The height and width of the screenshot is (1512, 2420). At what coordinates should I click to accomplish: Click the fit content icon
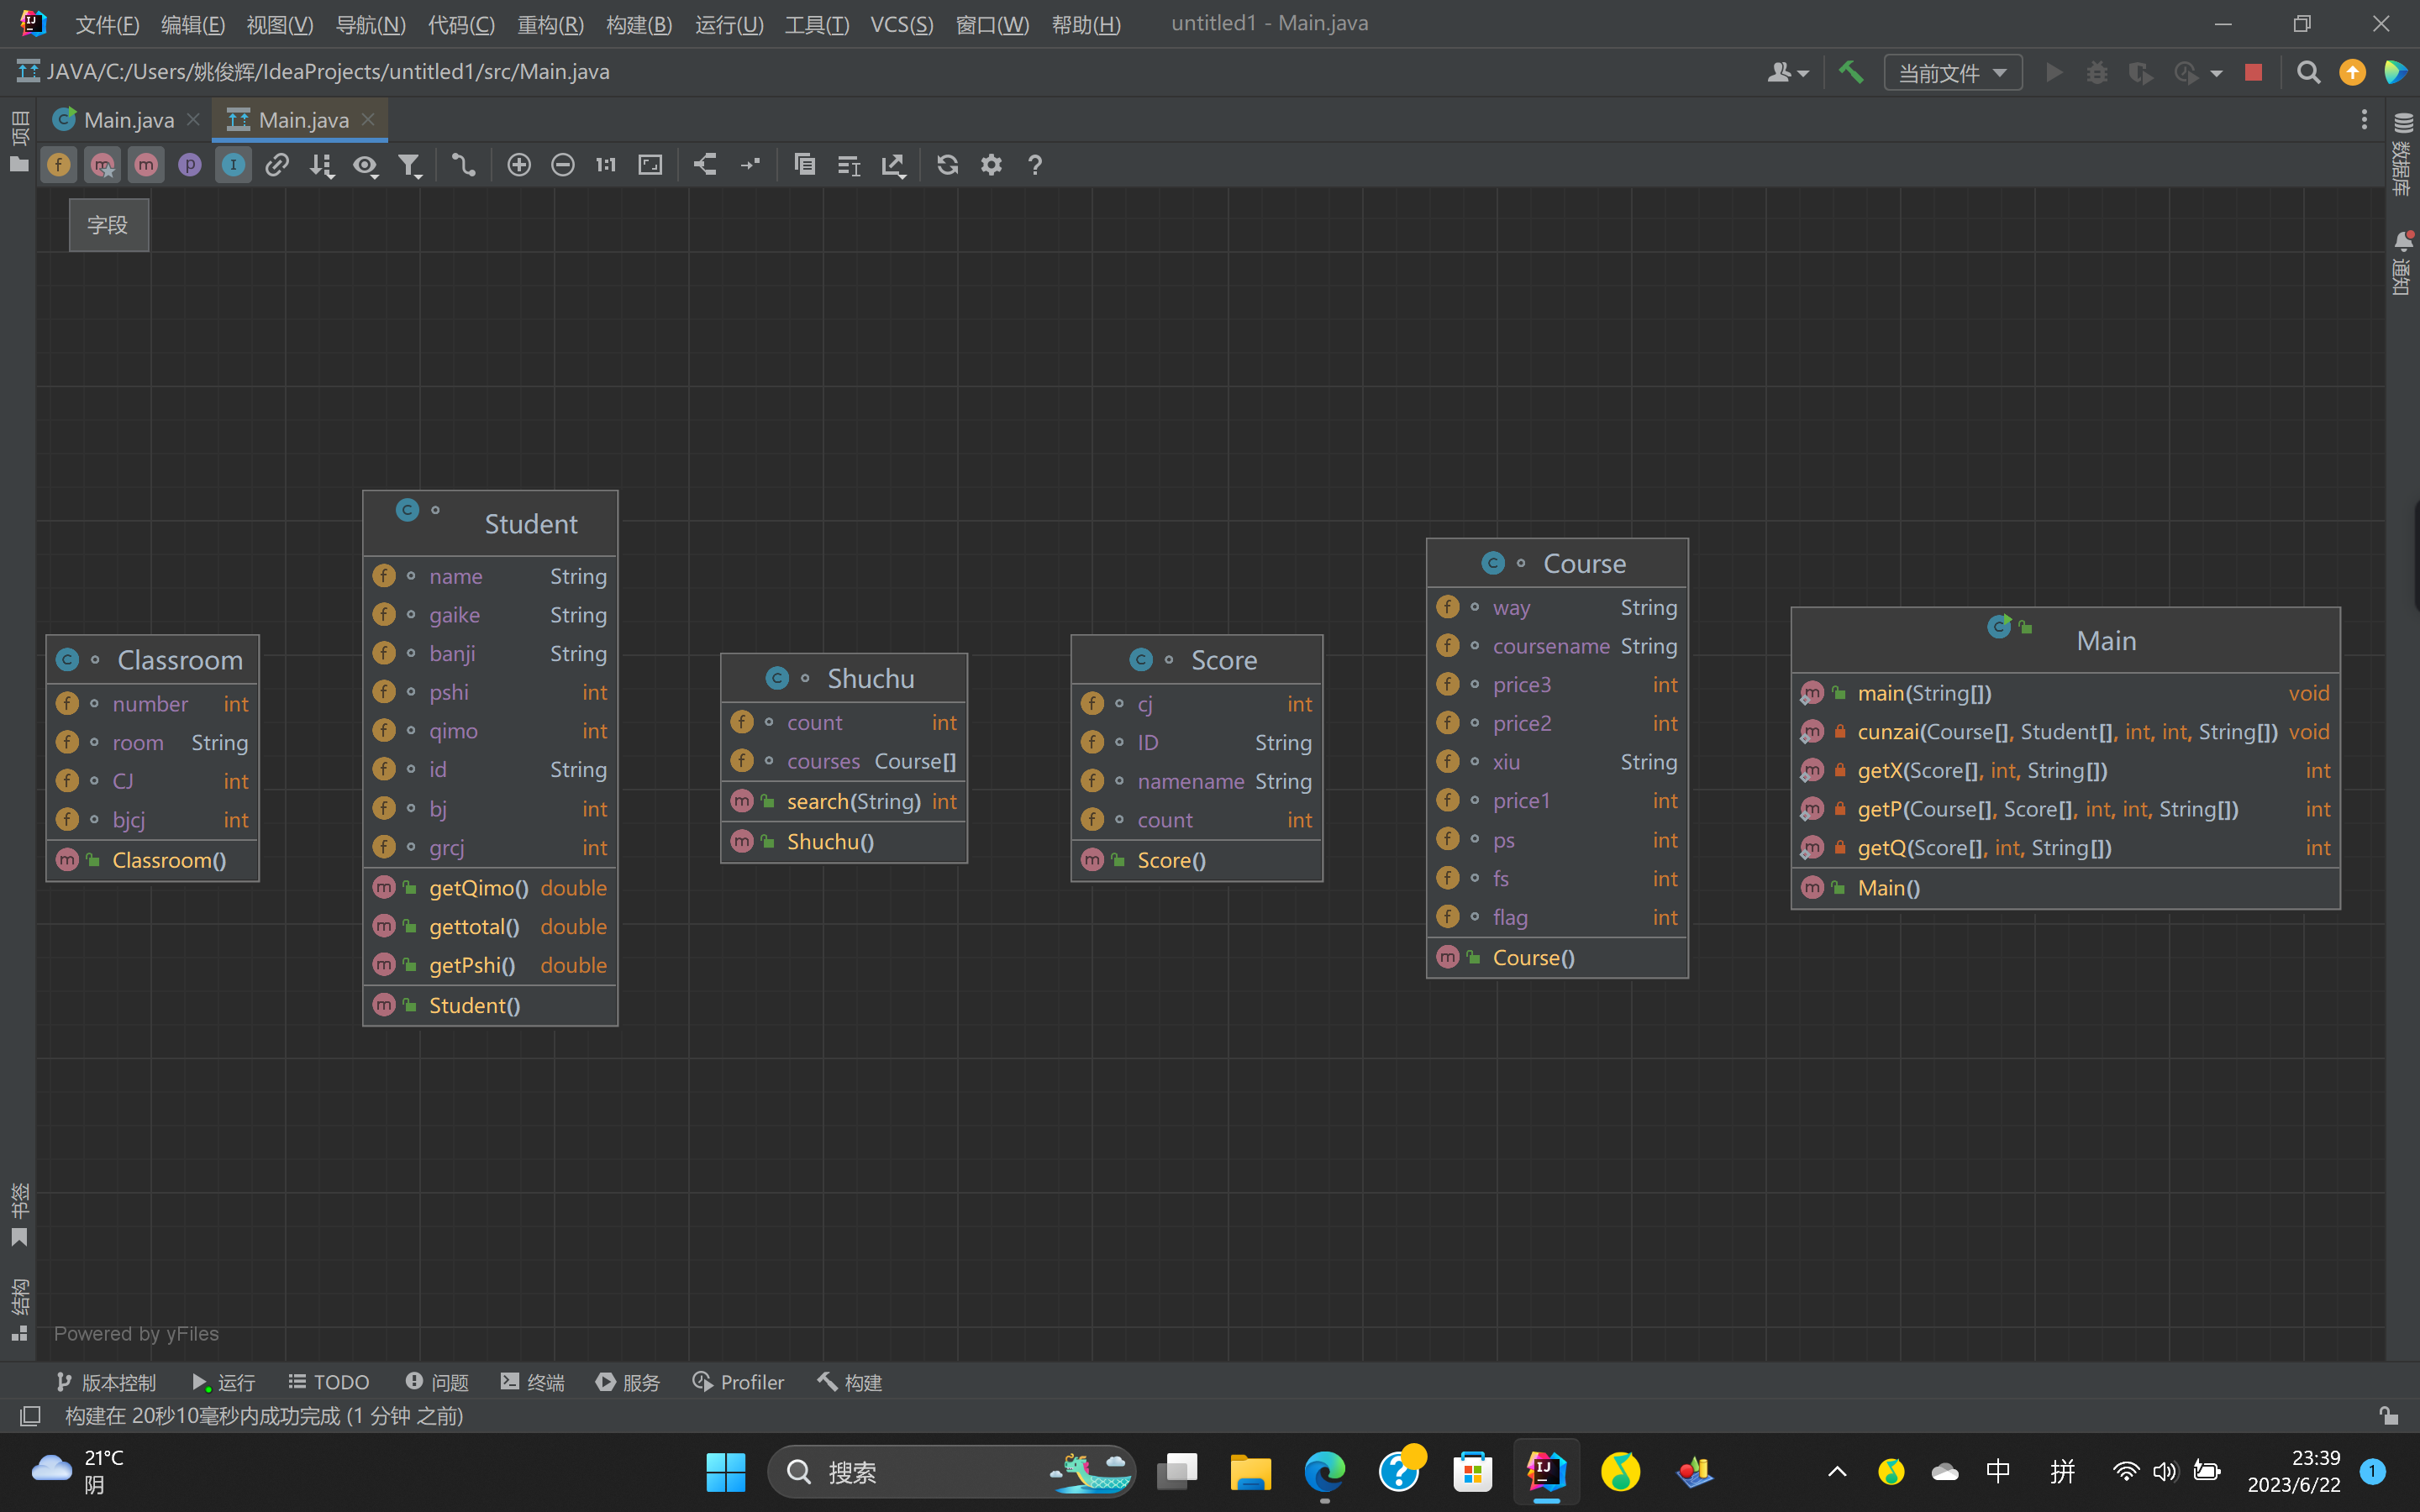[650, 165]
